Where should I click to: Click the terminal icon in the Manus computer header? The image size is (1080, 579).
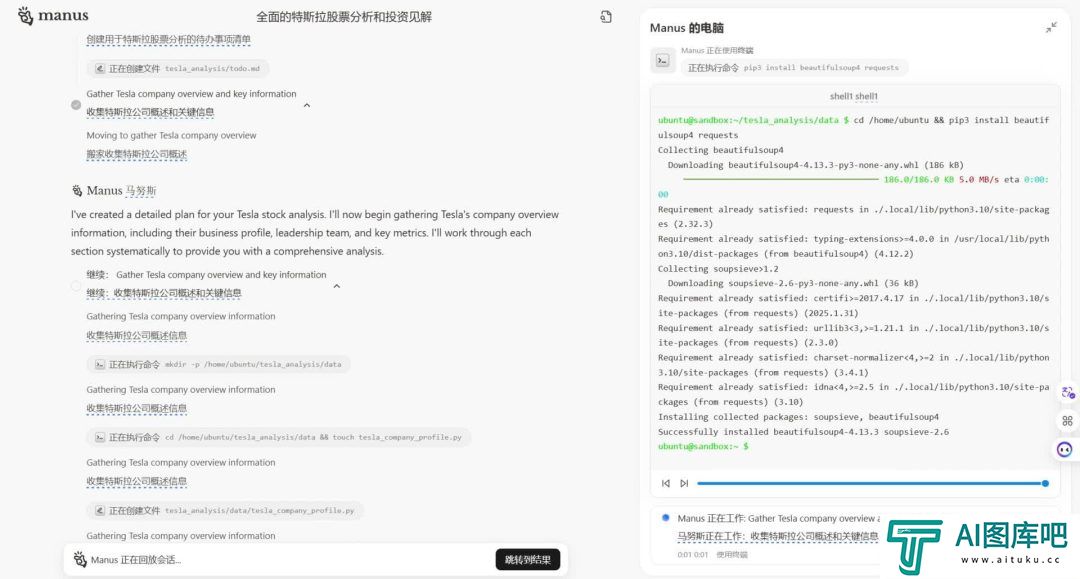663,61
